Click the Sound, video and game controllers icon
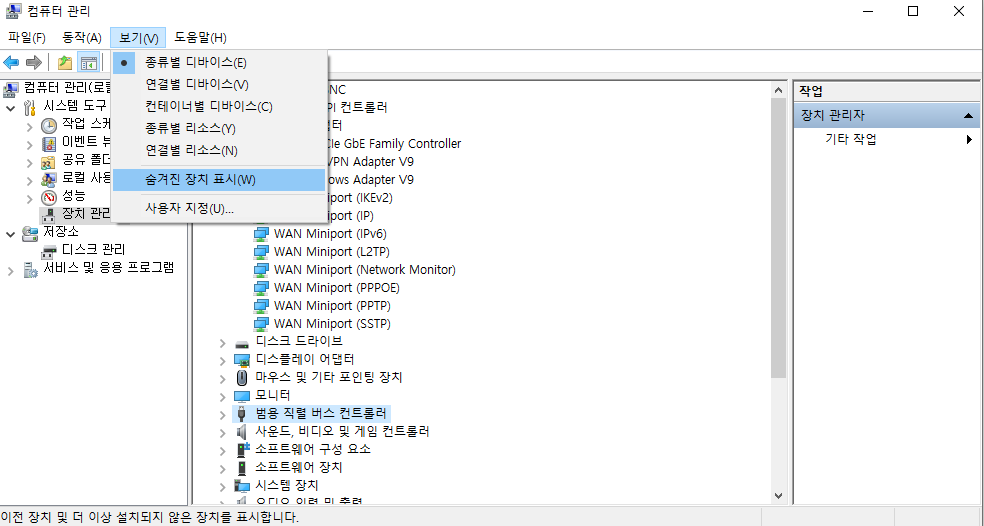 click(x=242, y=432)
